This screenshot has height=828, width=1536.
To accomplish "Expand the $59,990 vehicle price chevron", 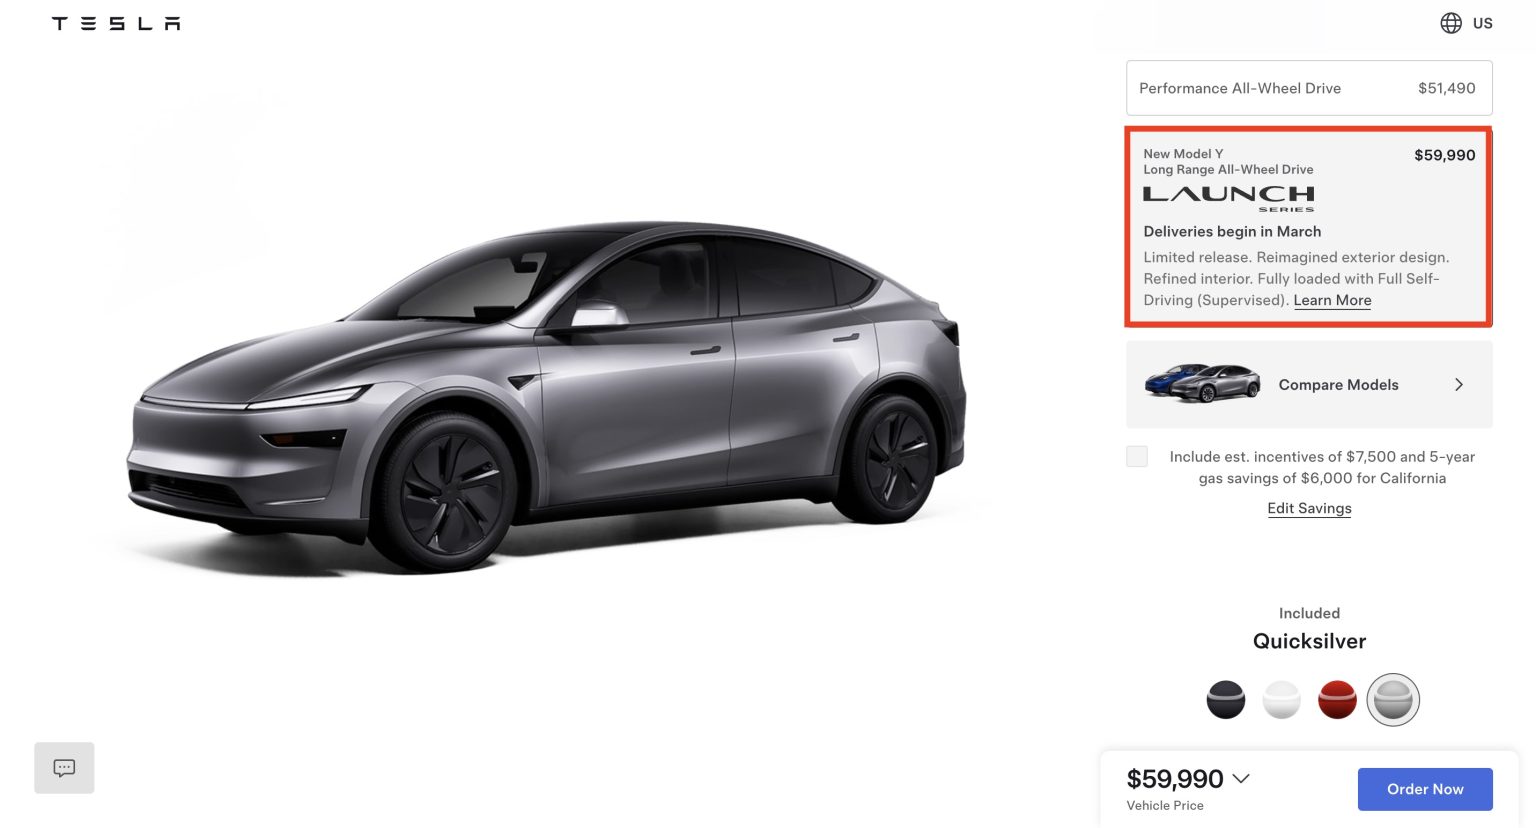I will tap(1241, 778).
